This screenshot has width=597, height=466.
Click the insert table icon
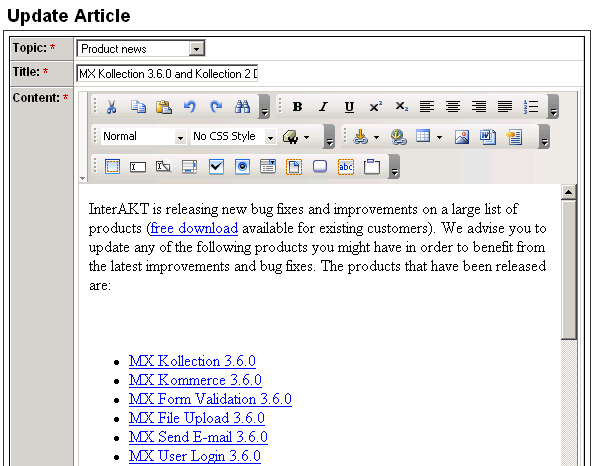click(423, 136)
